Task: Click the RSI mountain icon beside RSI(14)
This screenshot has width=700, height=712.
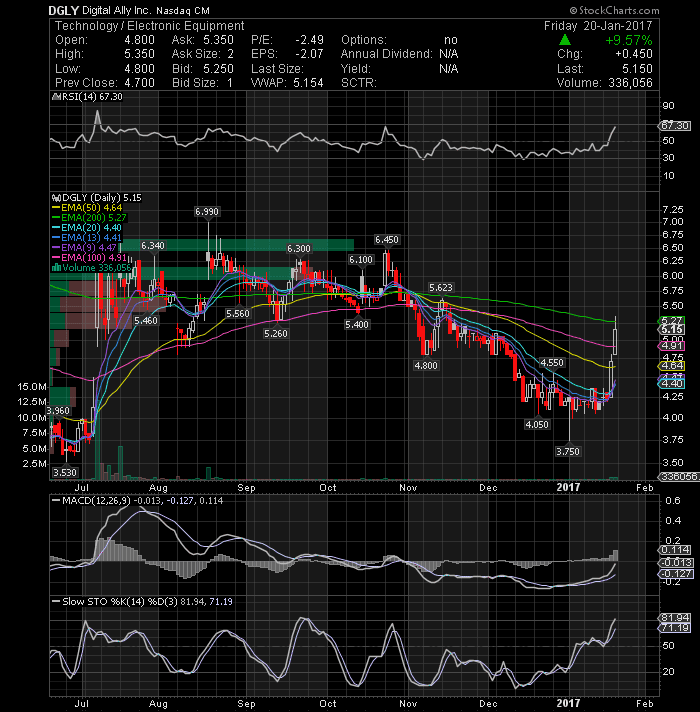Action: pos(56,97)
